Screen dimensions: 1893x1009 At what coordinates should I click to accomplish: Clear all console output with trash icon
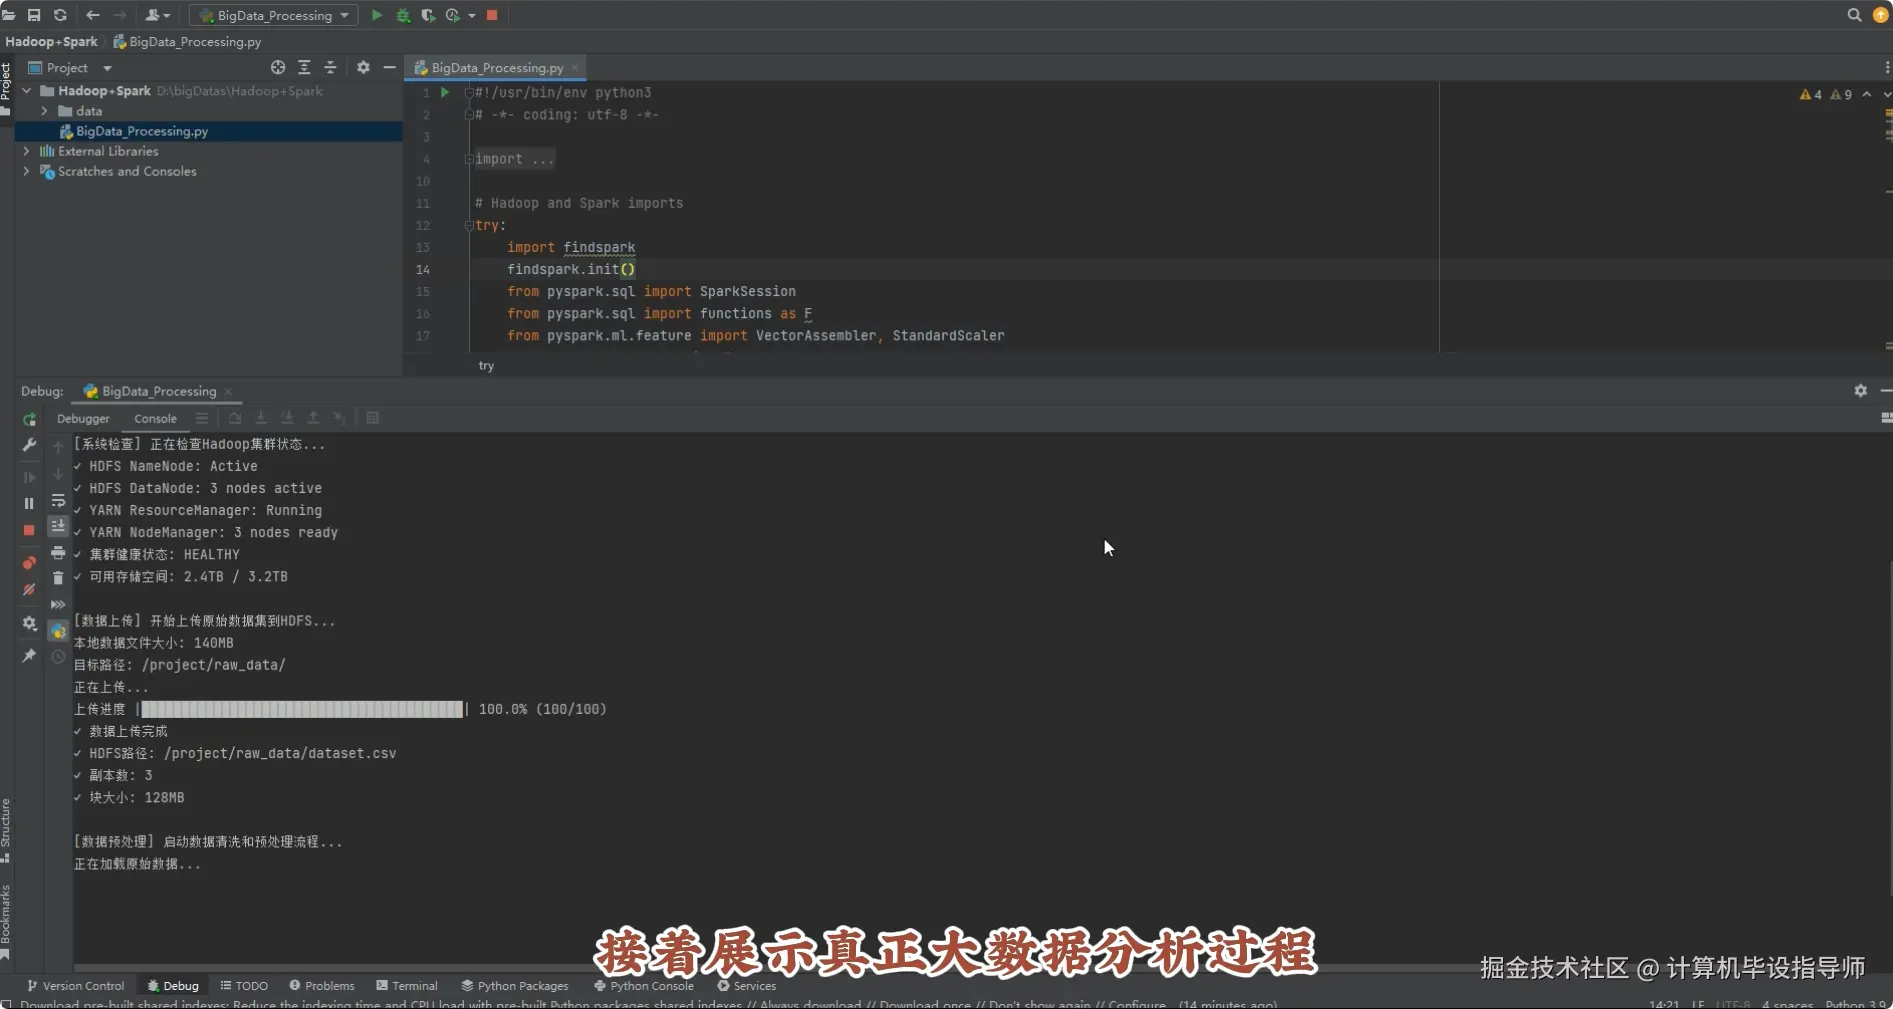point(58,578)
